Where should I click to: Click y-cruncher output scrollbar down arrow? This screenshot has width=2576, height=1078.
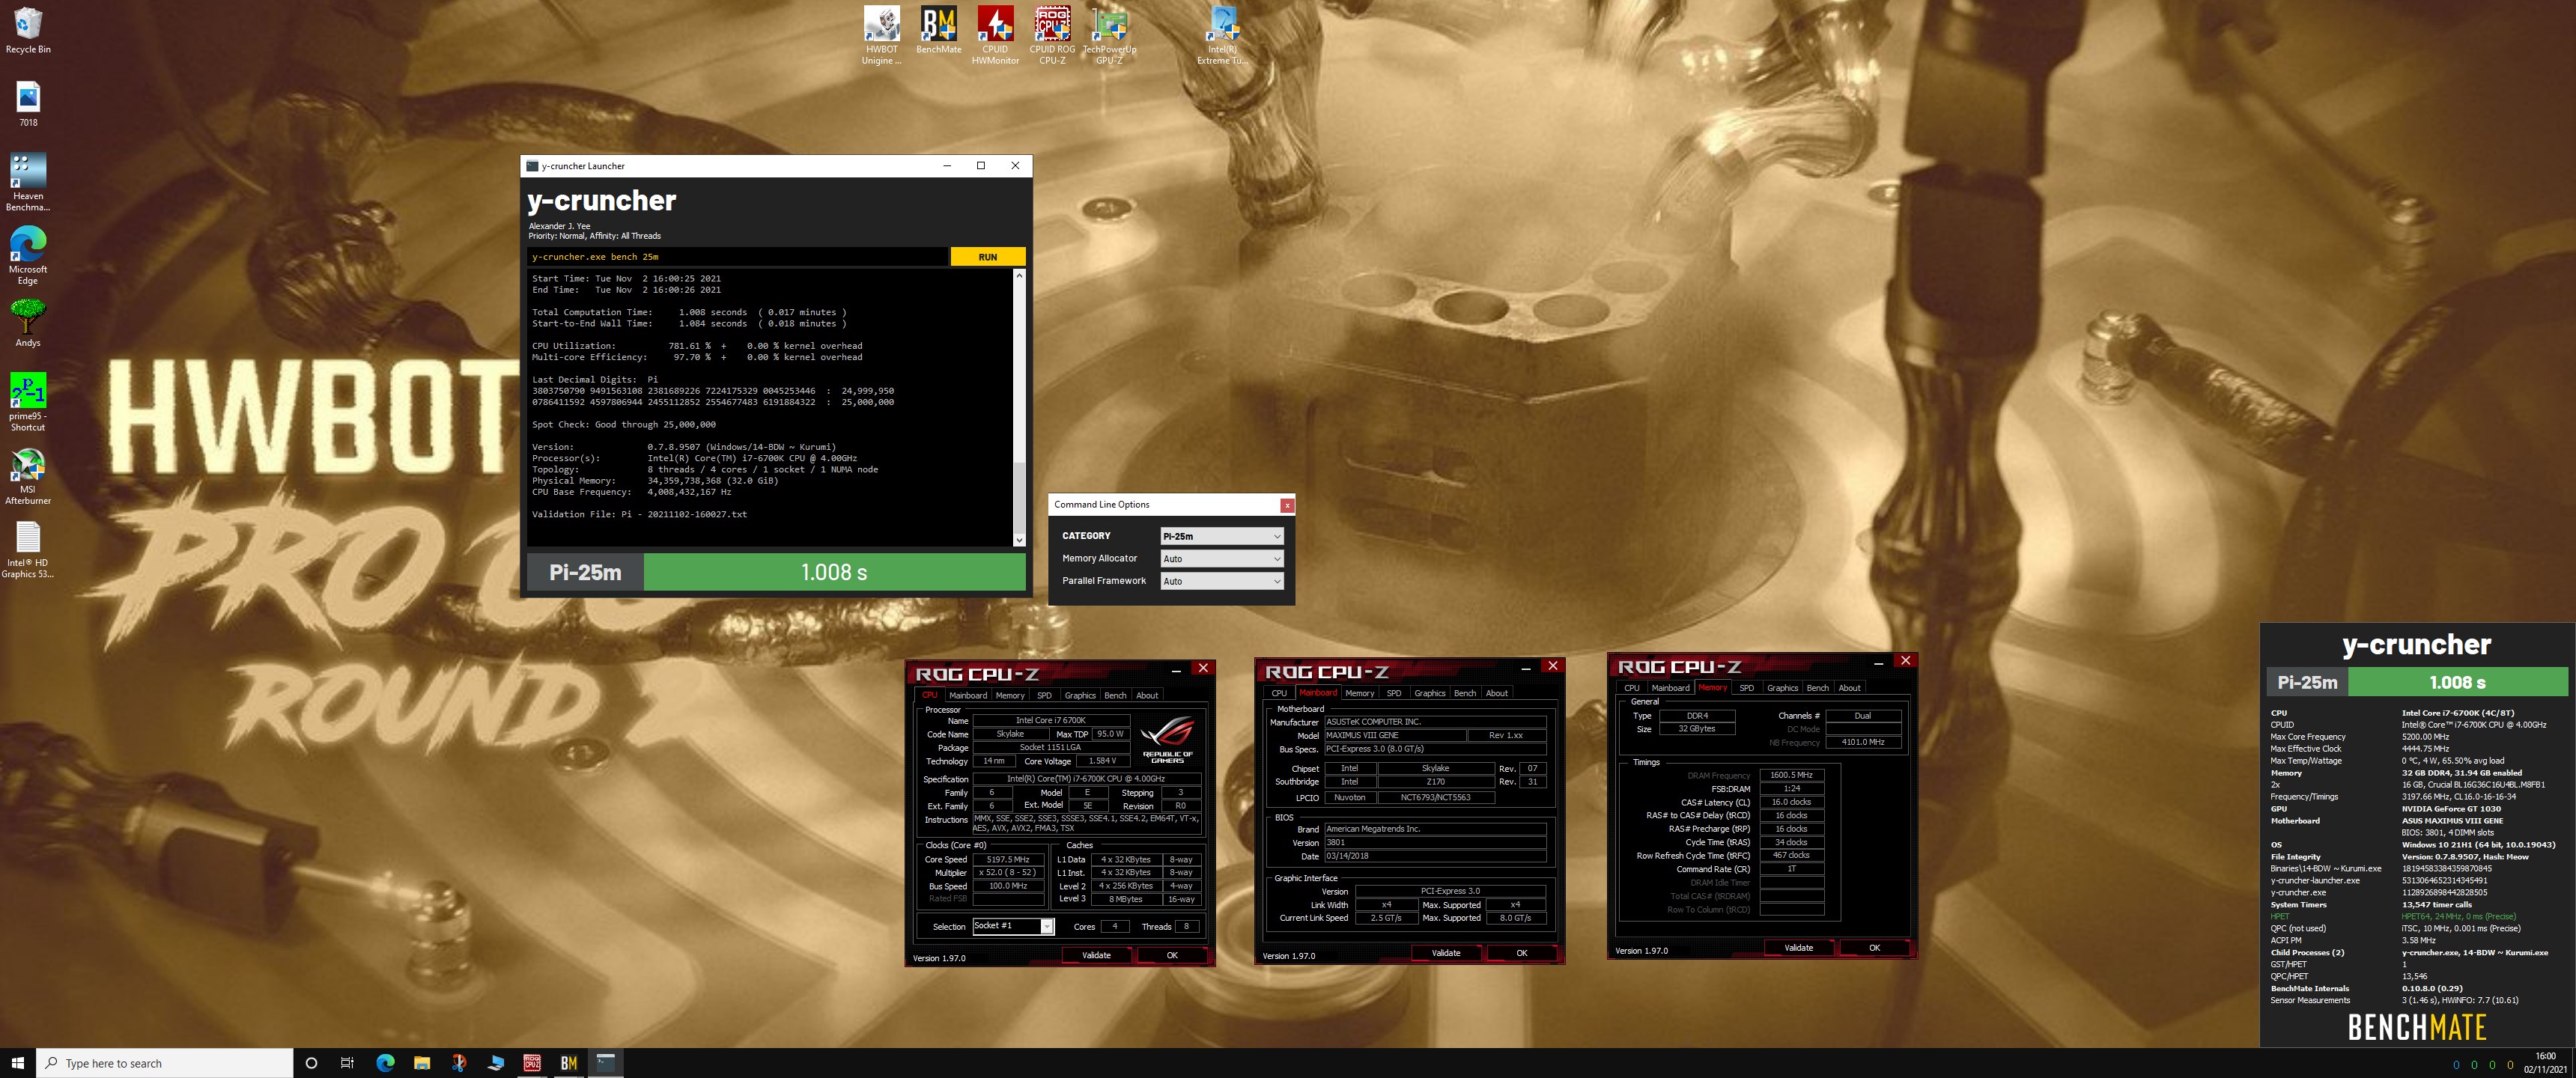[1019, 540]
